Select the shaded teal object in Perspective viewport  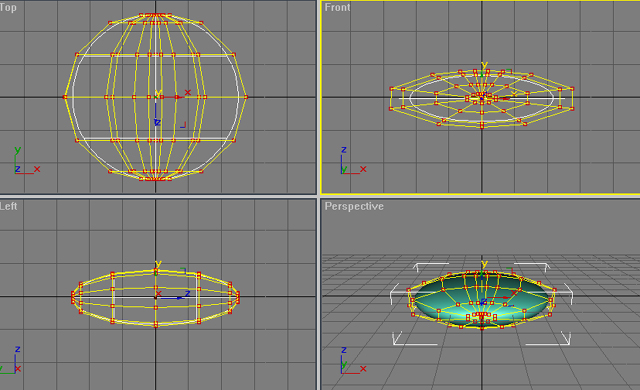482,299
